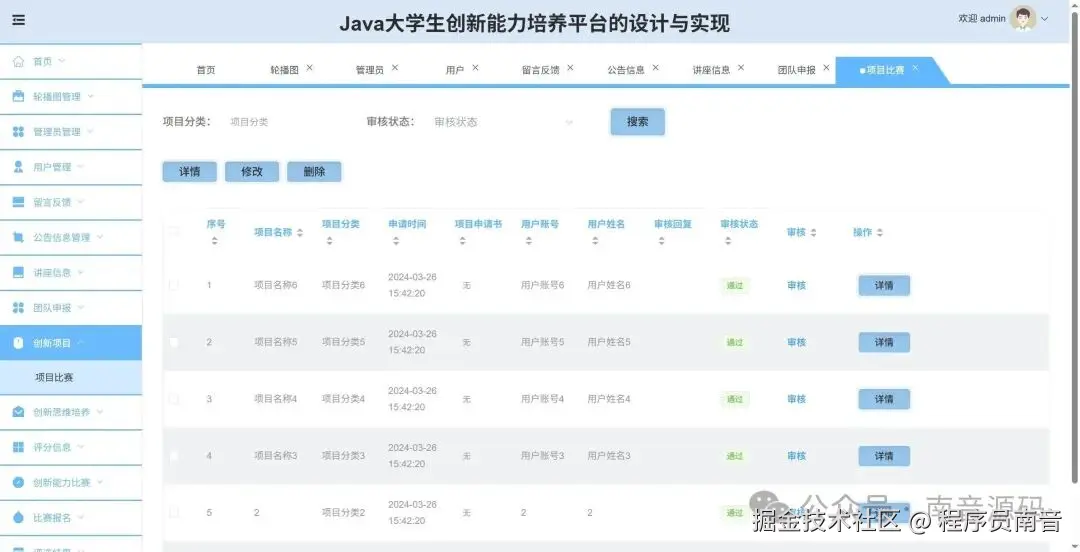The width and height of the screenshot is (1080, 552).
Task: Switch to the 轮播图 tab
Action: pos(284,70)
